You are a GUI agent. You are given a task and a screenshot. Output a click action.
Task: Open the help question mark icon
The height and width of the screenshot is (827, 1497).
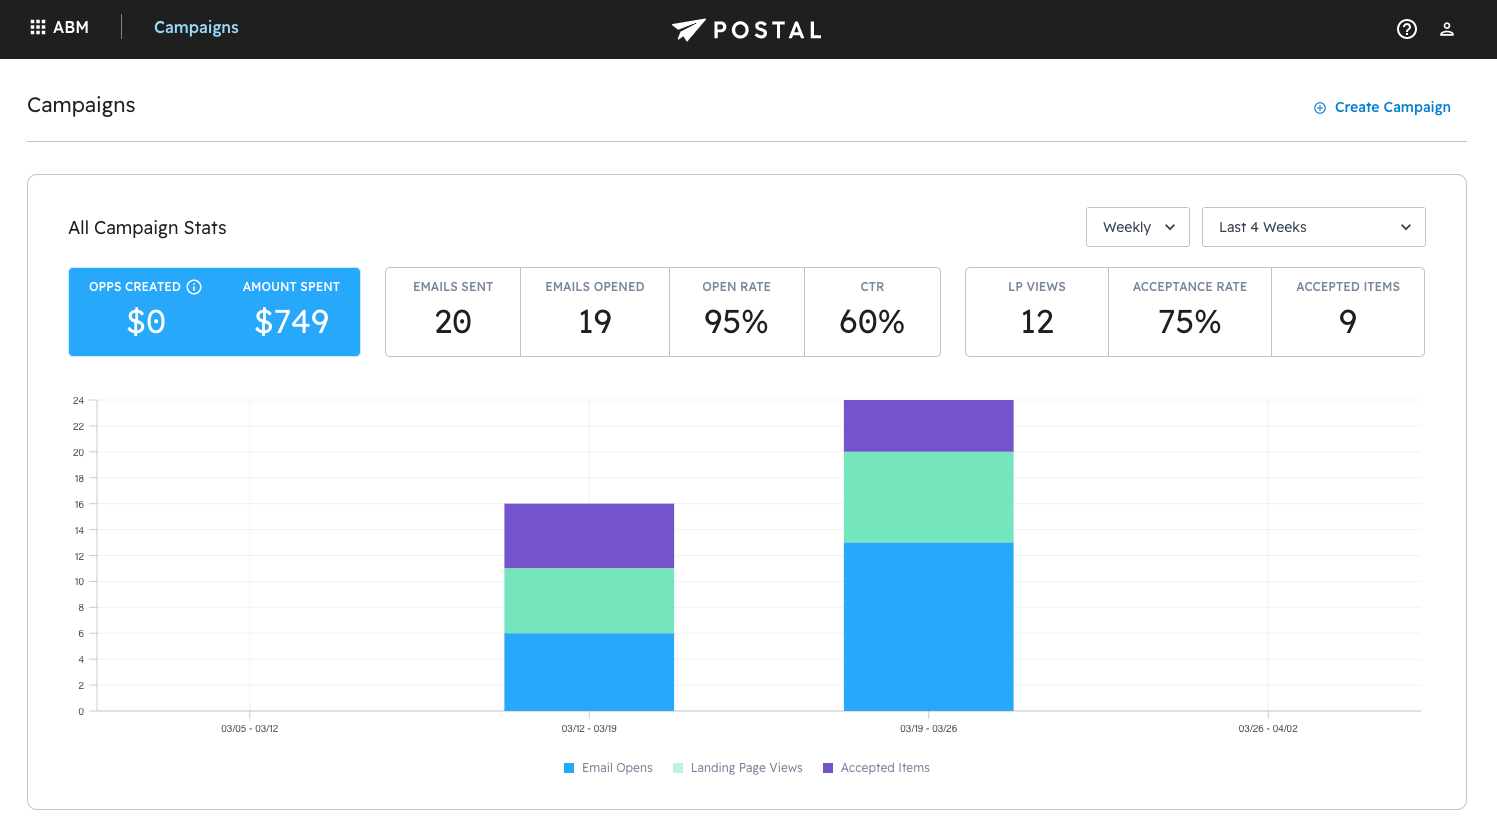point(1406,29)
